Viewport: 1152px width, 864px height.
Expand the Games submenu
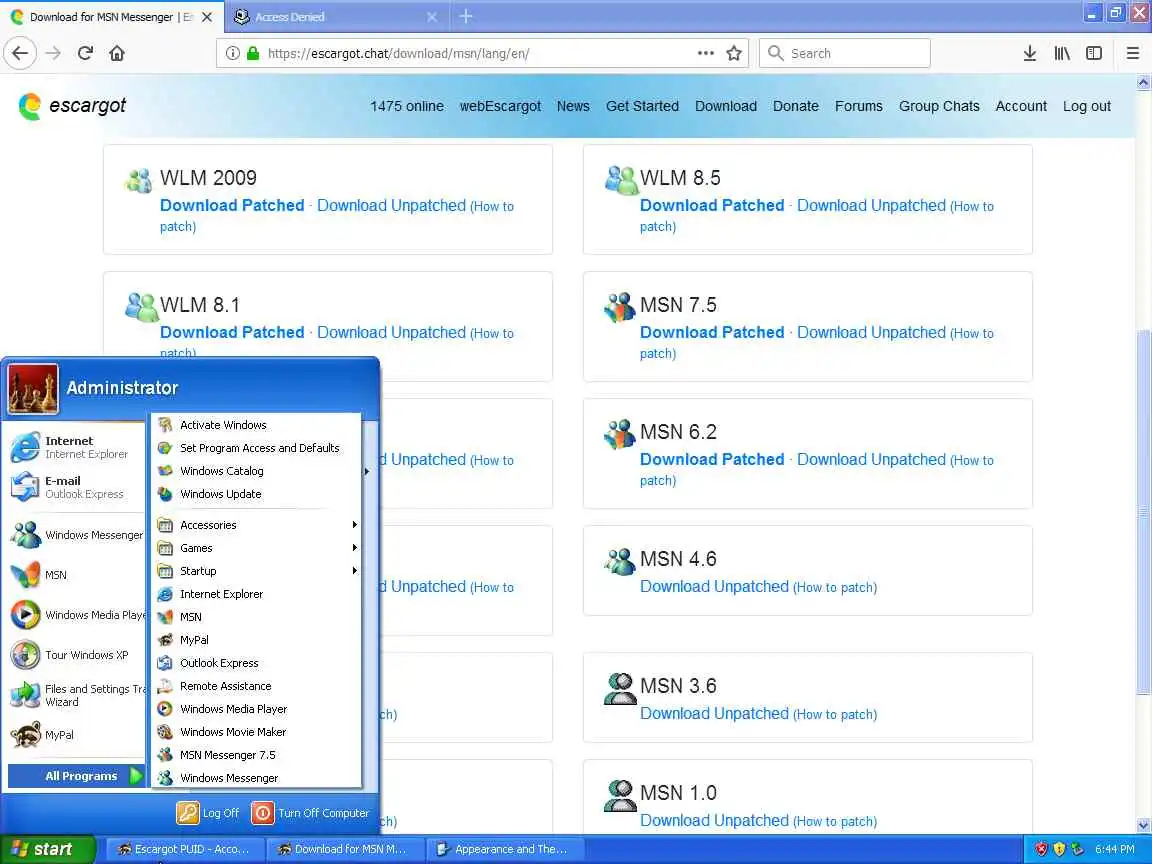[x=257, y=548]
